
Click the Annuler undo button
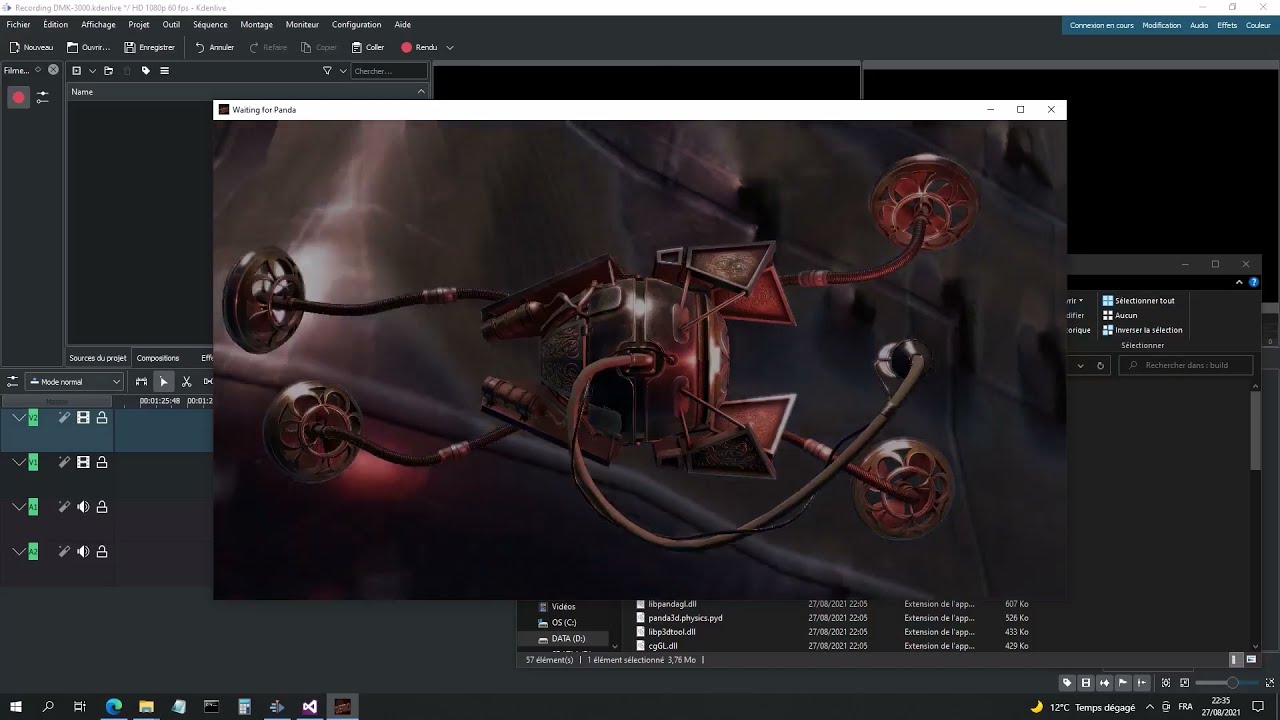214,47
